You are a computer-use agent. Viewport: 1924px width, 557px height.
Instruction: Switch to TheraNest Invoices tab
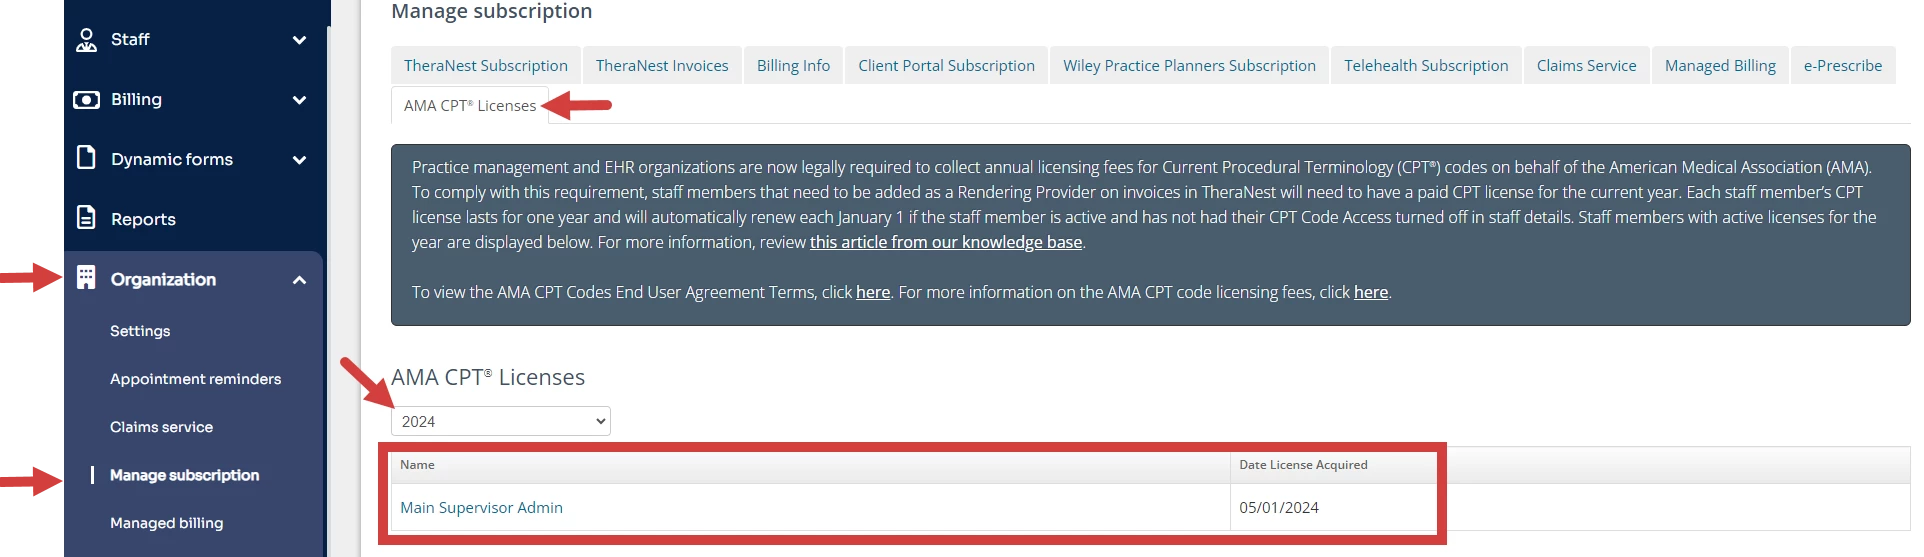(662, 65)
